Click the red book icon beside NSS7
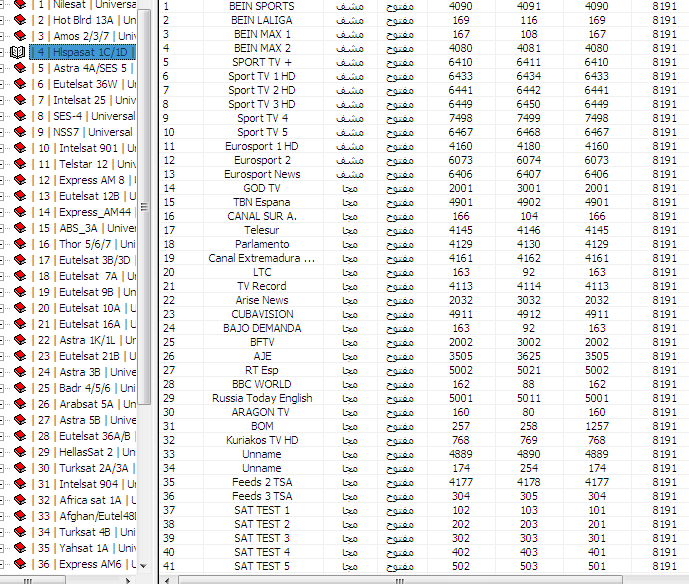689x584 pixels. coord(20,132)
